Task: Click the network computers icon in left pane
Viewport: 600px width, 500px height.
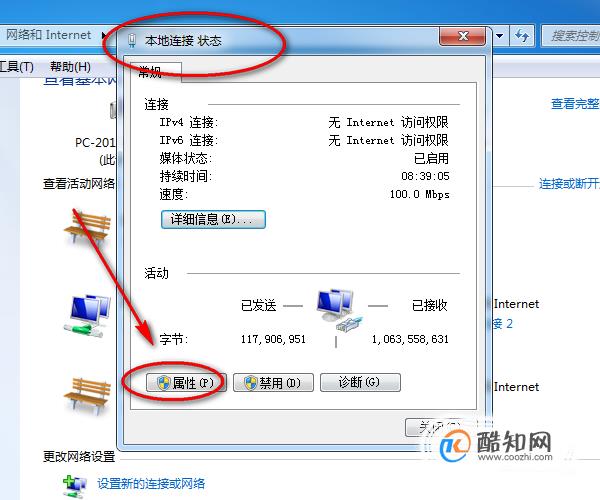Action: (x=88, y=316)
